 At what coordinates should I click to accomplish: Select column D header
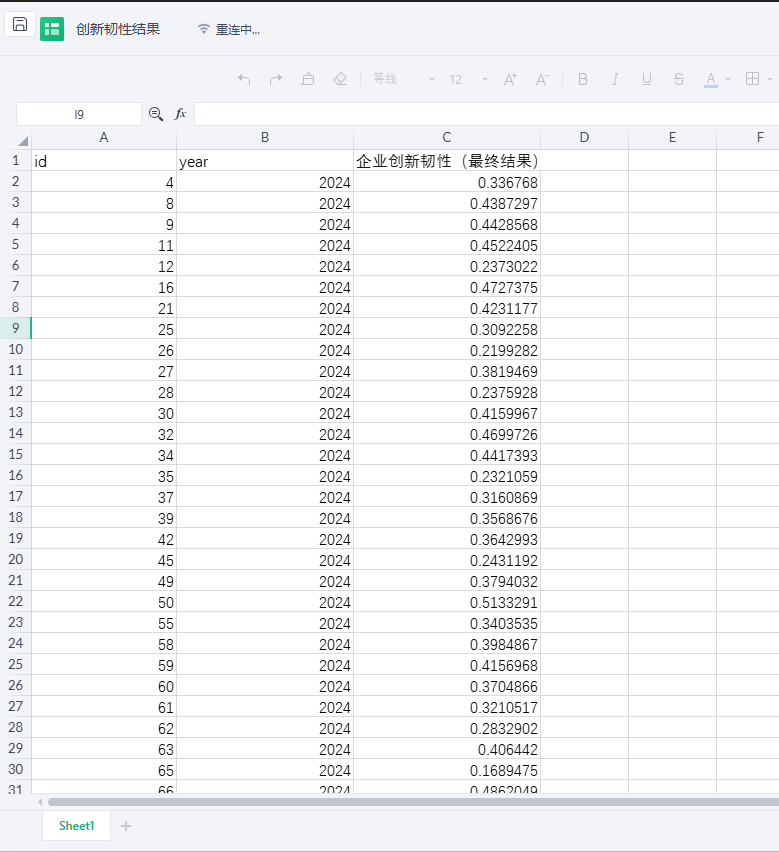[585, 137]
